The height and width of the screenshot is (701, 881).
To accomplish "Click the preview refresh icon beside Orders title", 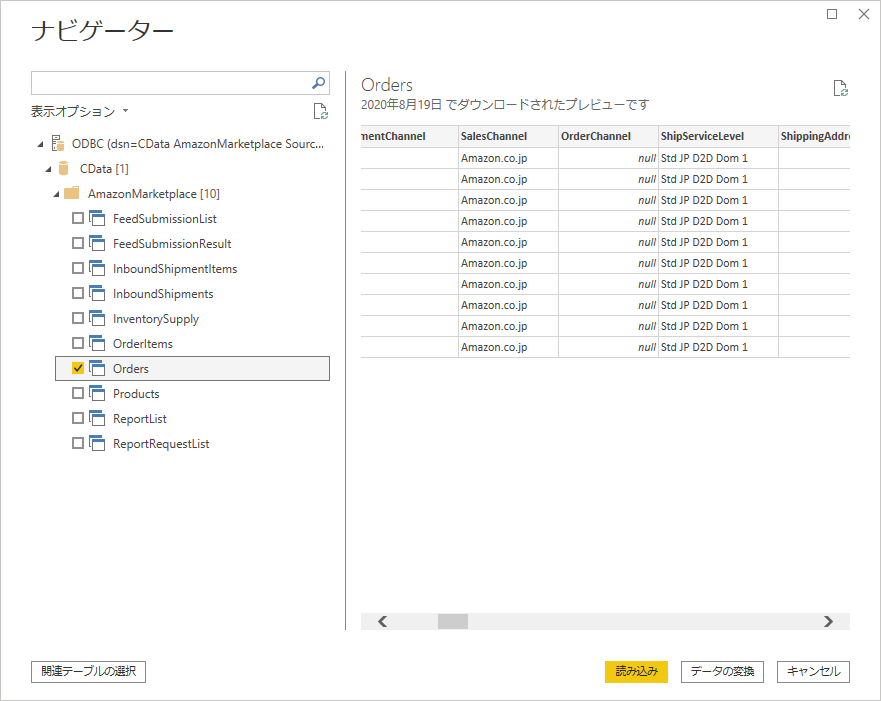I will pyautogui.click(x=841, y=88).
